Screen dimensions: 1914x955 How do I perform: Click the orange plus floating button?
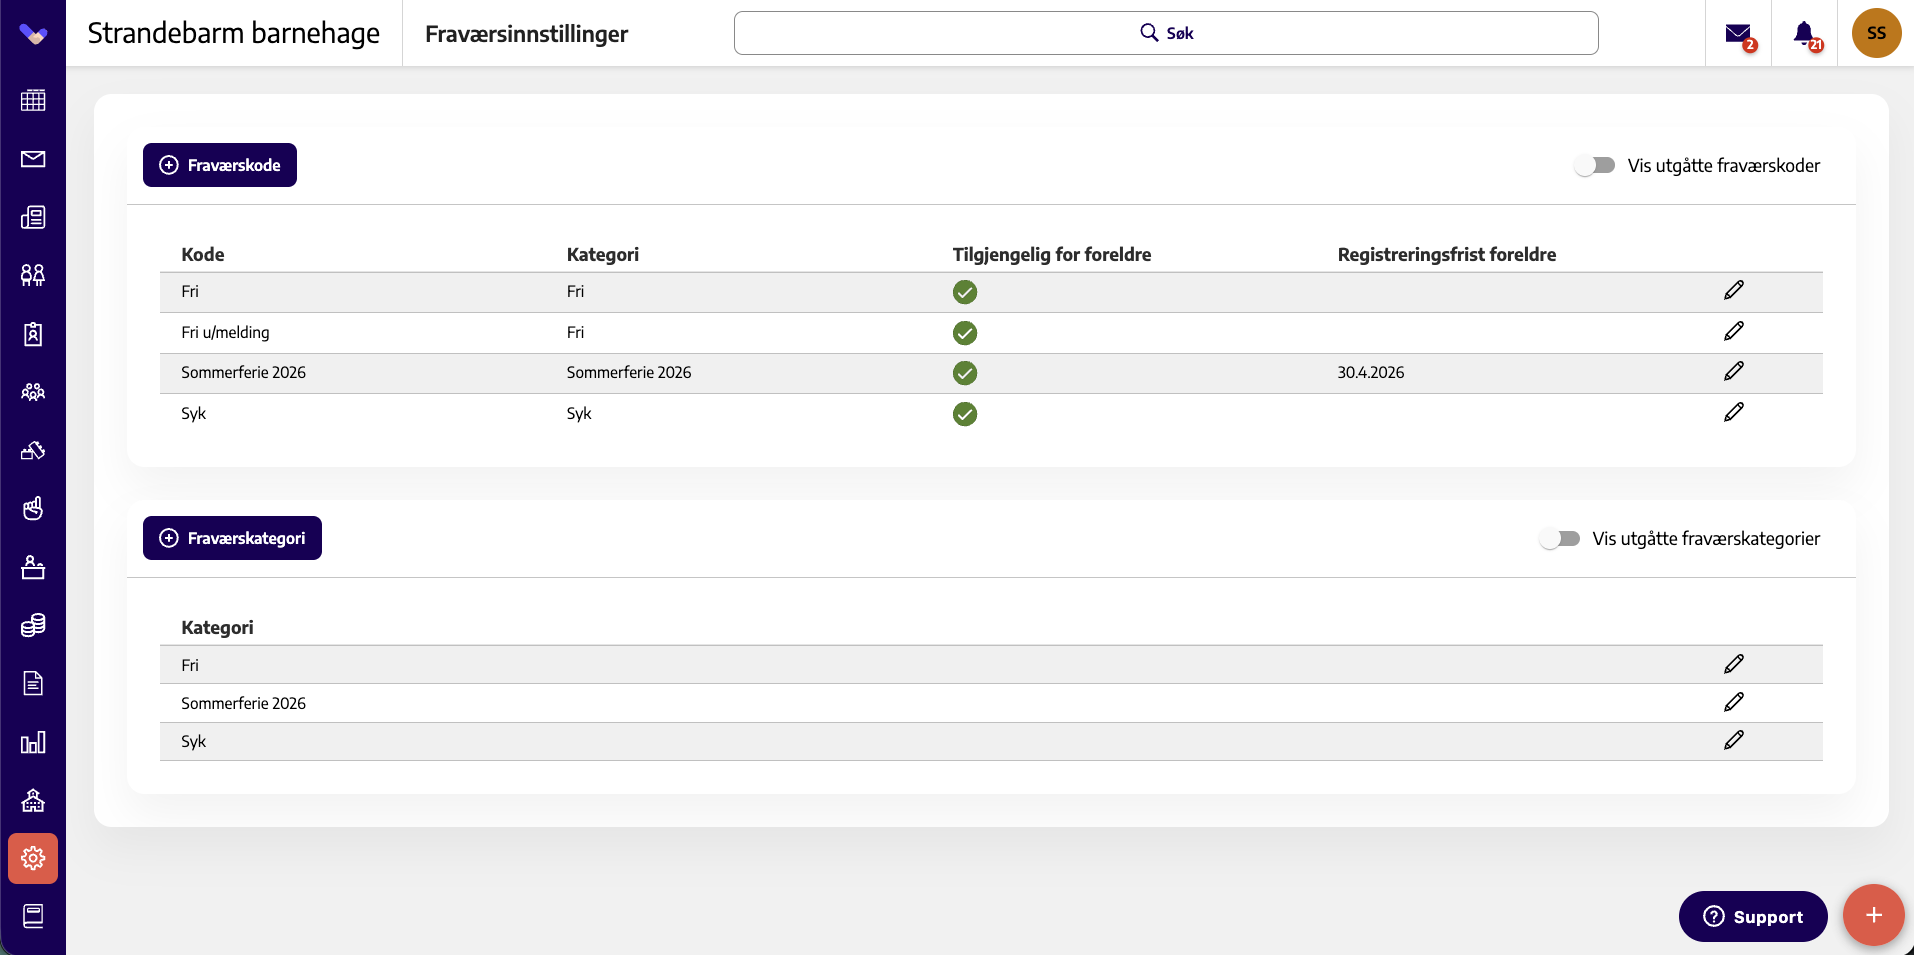point(1873,915)
